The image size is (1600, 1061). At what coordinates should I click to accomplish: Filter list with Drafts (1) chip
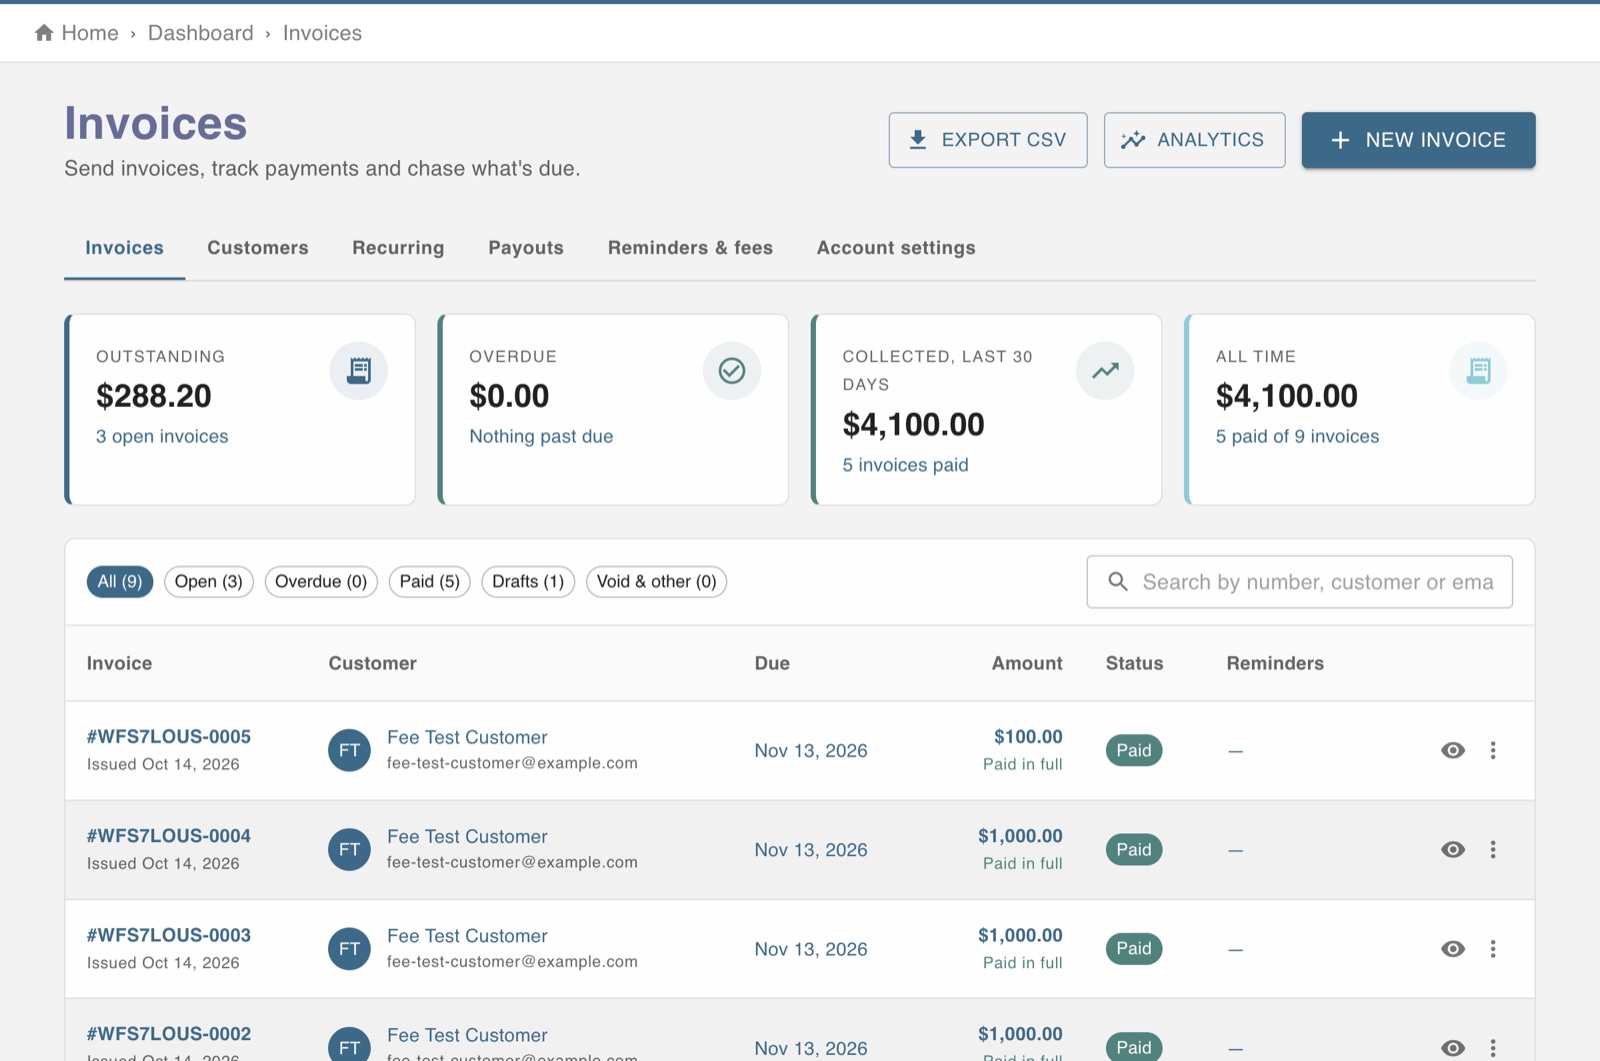tap(528, 581)
